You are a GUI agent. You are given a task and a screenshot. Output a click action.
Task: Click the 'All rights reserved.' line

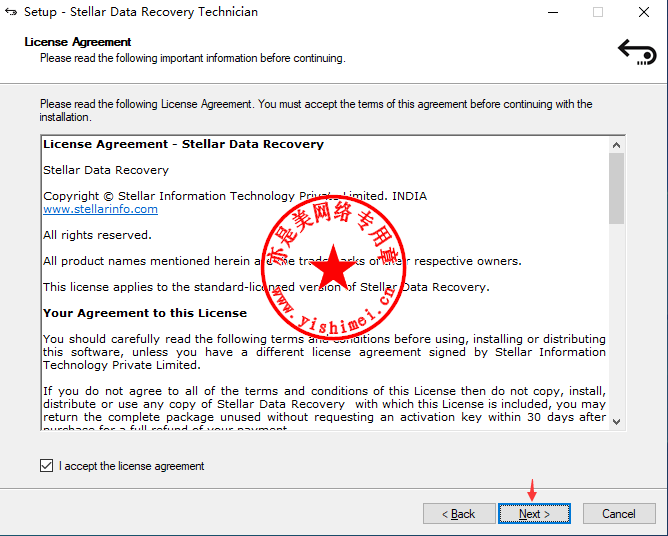click(x=97, y=235)
